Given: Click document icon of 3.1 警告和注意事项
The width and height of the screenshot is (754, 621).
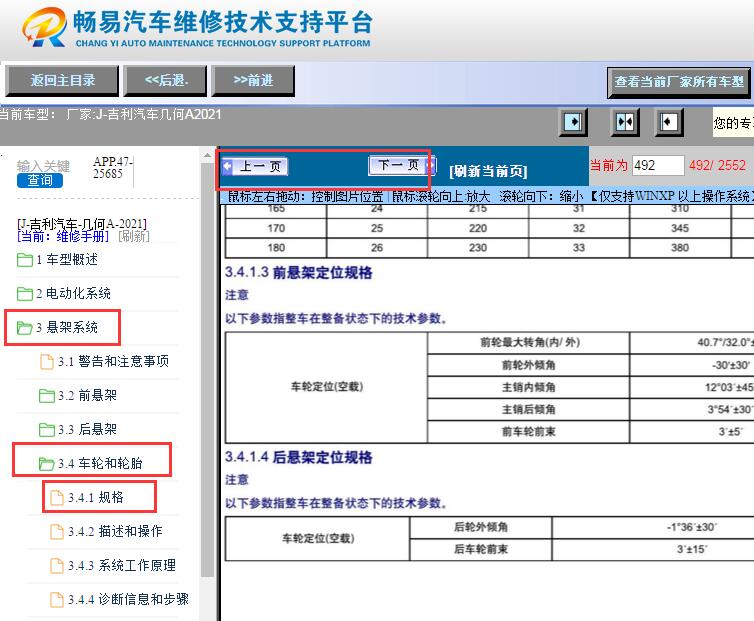Looking at the screenshot, I should [47, 361].
